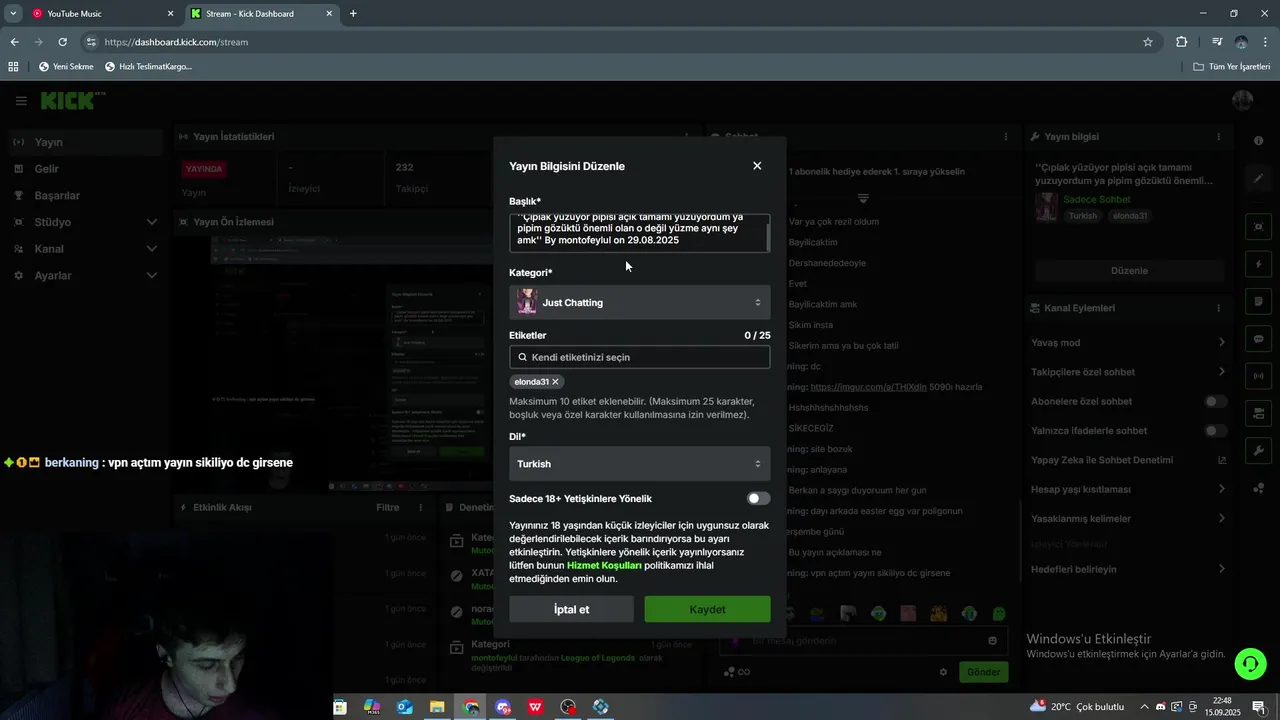The width and height of the screenshot is (1280, 720).
Task: Open the imgur link in chat
Action: (868, 387)
